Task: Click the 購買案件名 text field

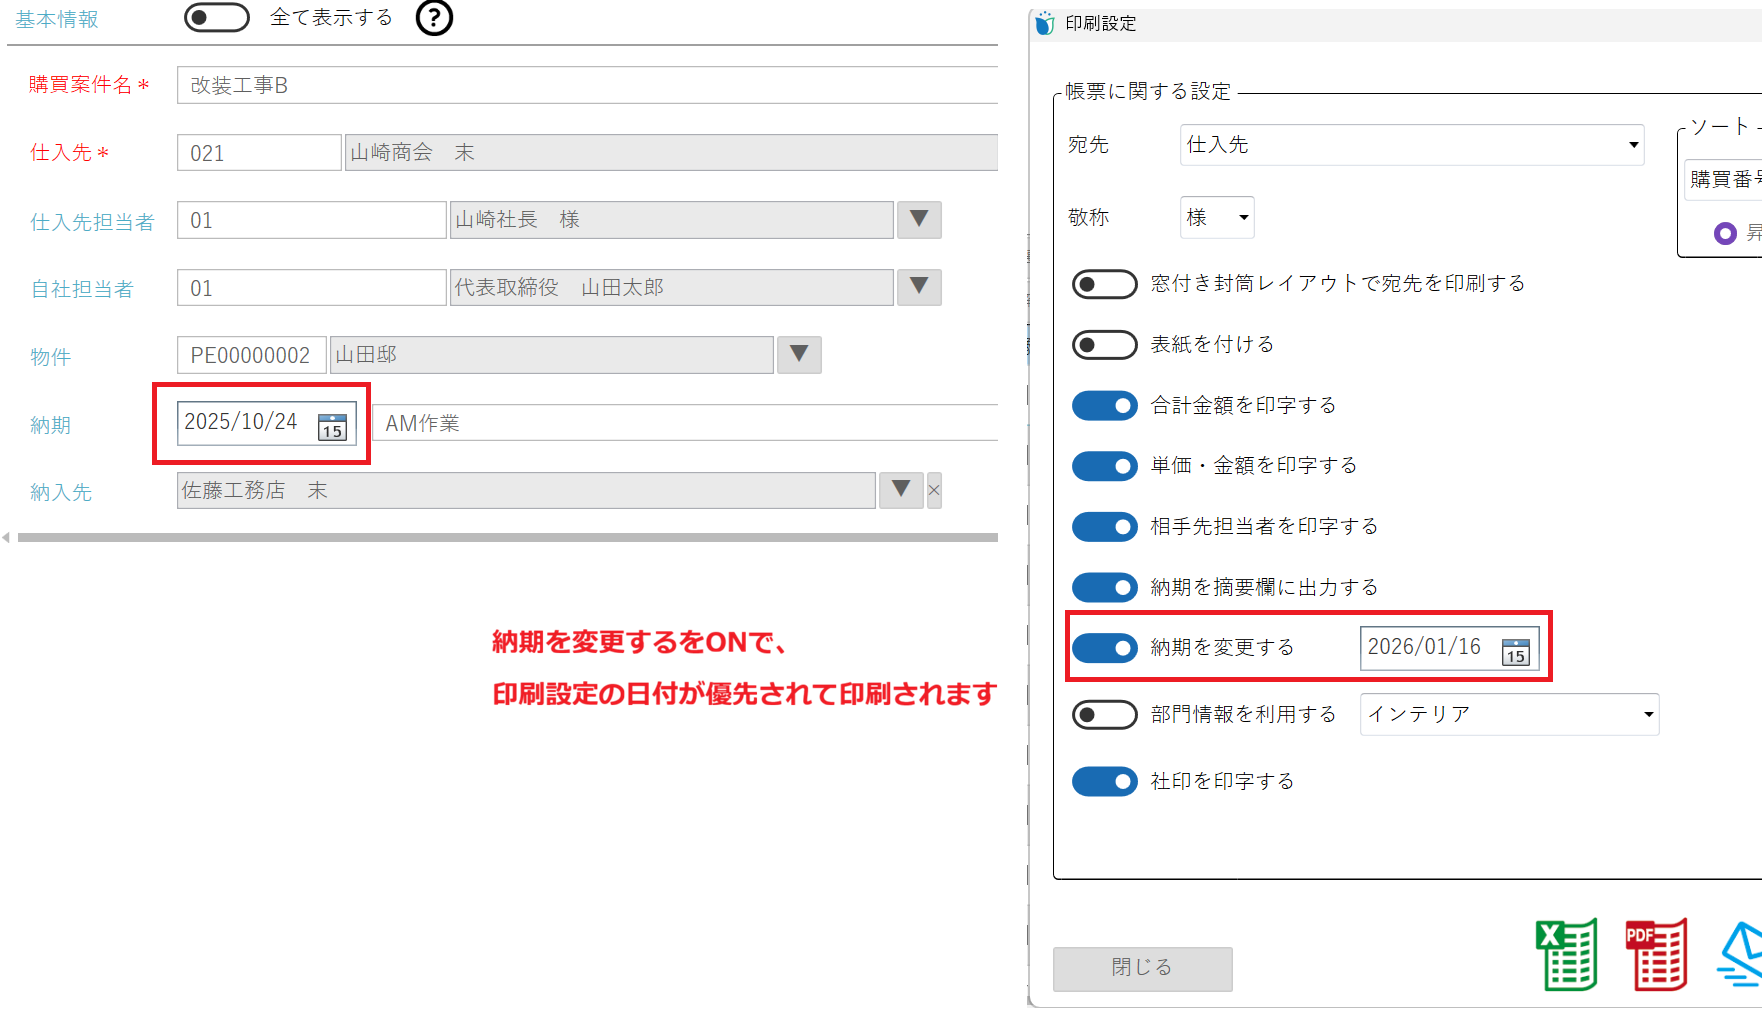Action: [587, 86]
